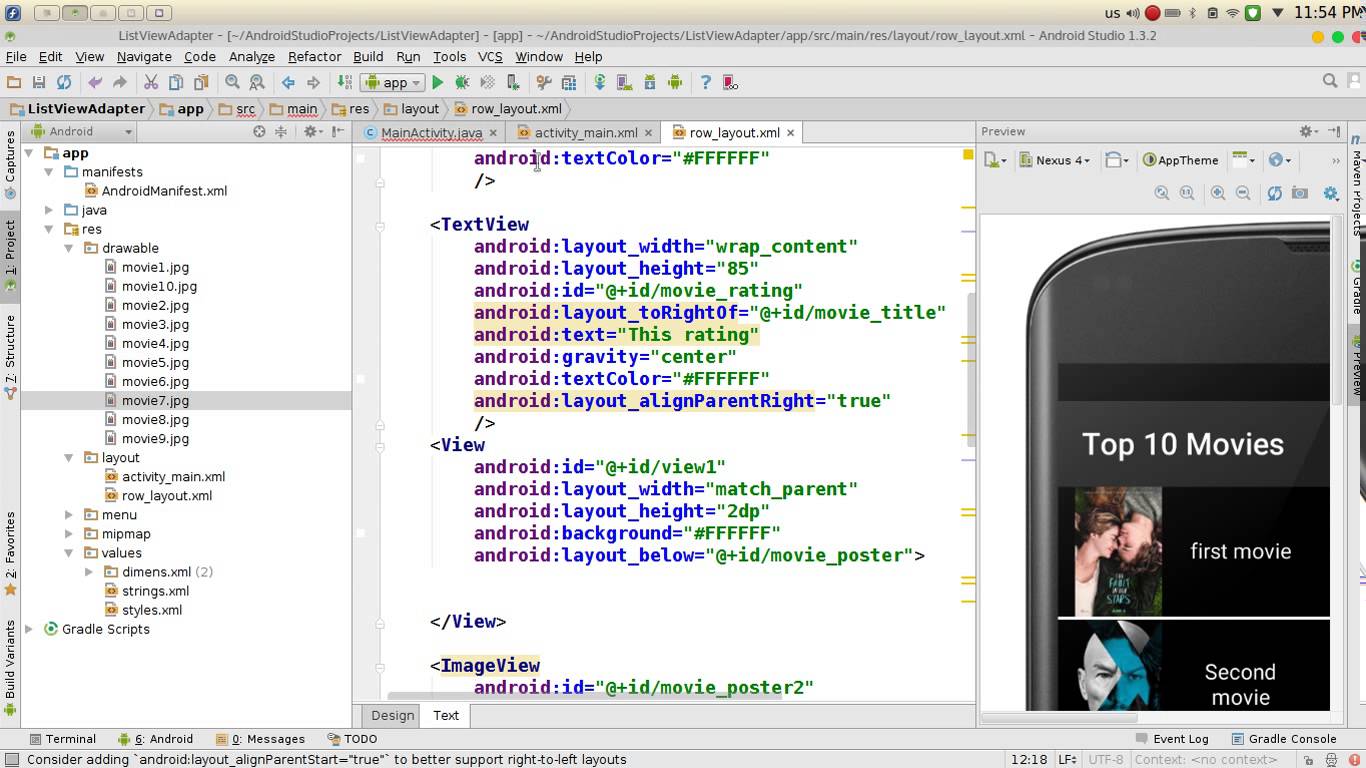1366x768 pixels.
Task: Click the Help question mark icon
Action: pyautogui.click(x=705, y=83)
